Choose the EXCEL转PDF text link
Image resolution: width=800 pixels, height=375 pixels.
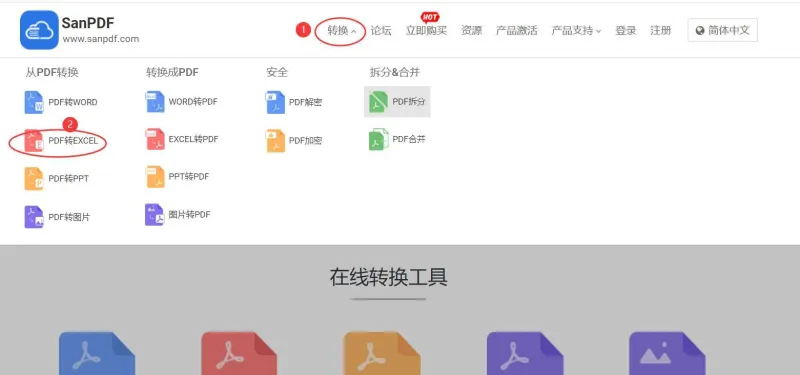[x=194, y=139]
